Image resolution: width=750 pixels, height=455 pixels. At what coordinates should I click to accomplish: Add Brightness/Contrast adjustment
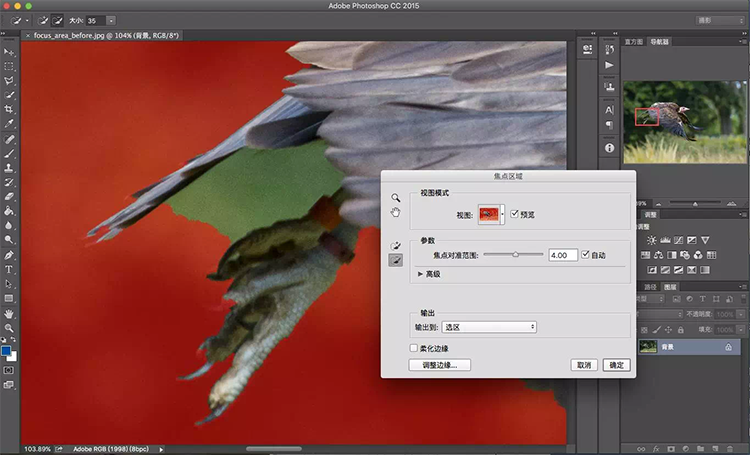pos(651,240)
